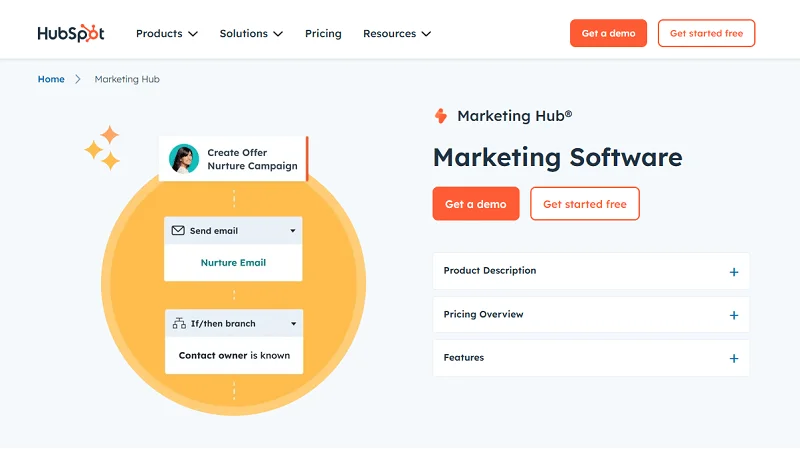
Task: Click the Send email envelope icon
Action: [x=178, y=231]
